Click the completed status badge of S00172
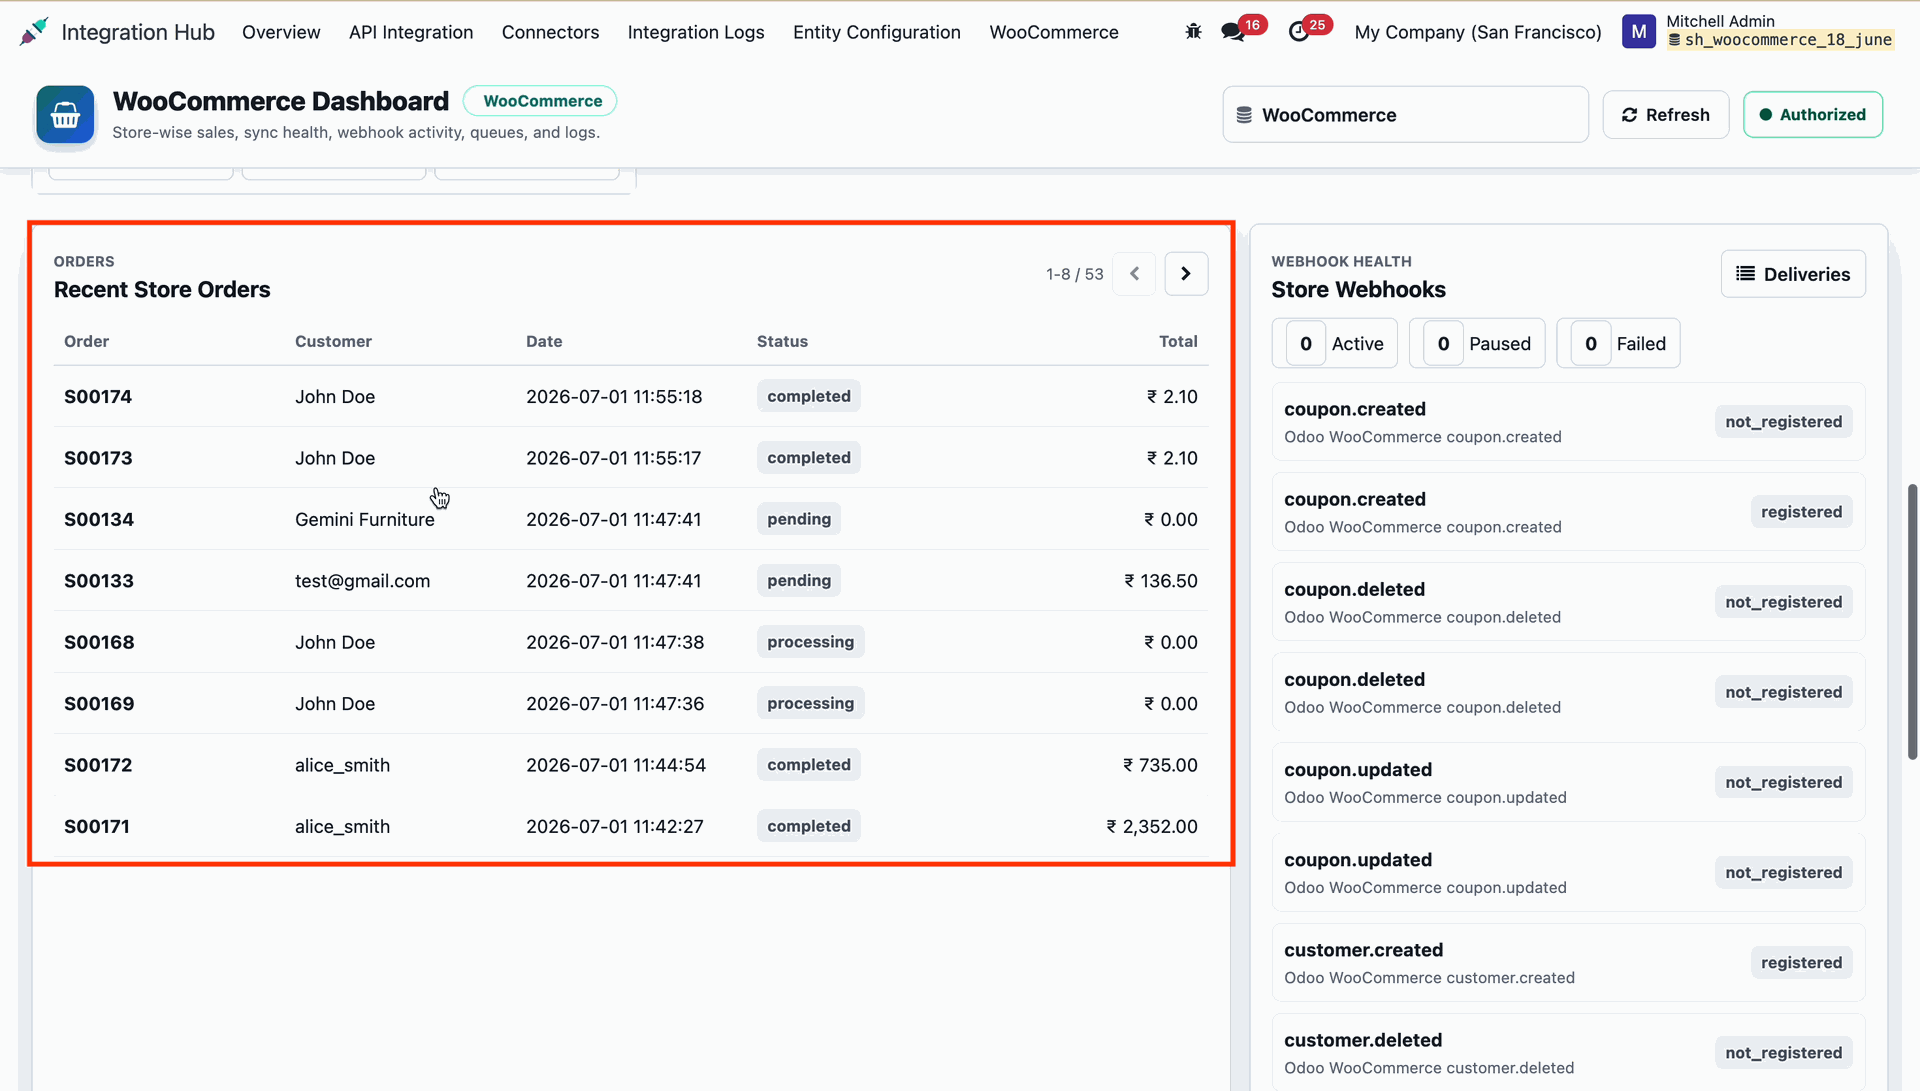1920x1091 pixels. click(809, 765)
